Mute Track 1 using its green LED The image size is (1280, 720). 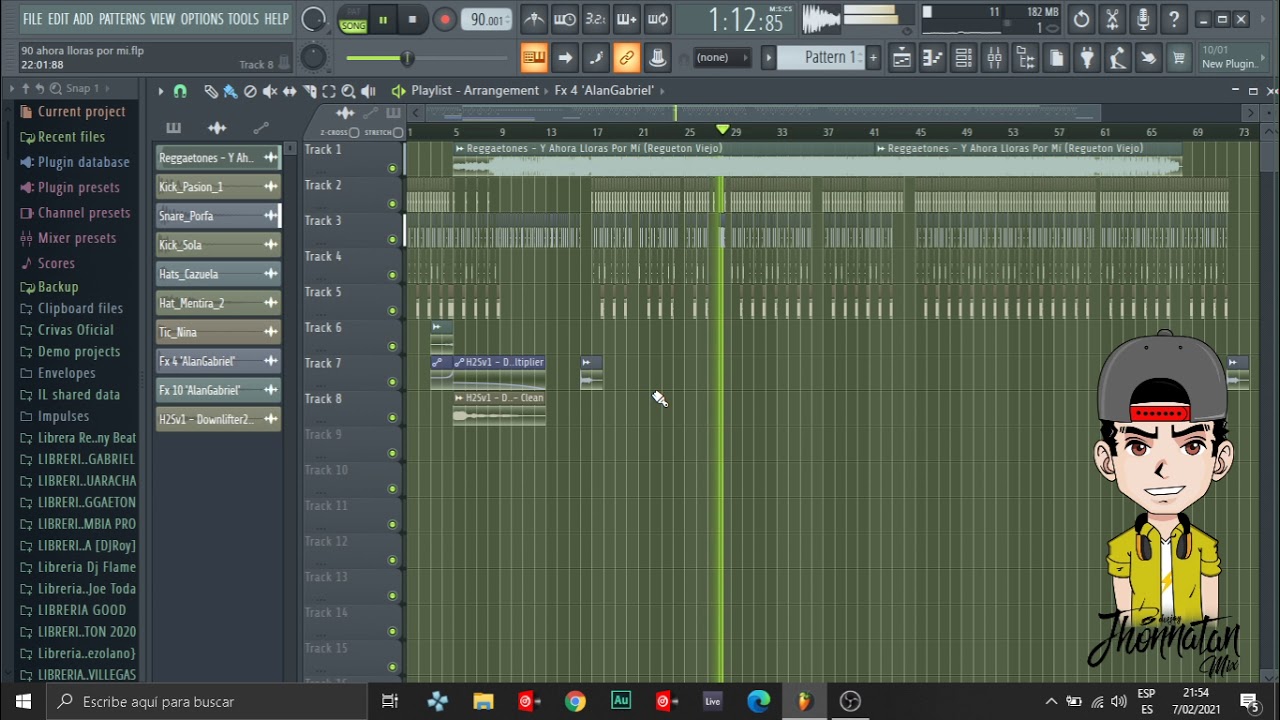392,168
